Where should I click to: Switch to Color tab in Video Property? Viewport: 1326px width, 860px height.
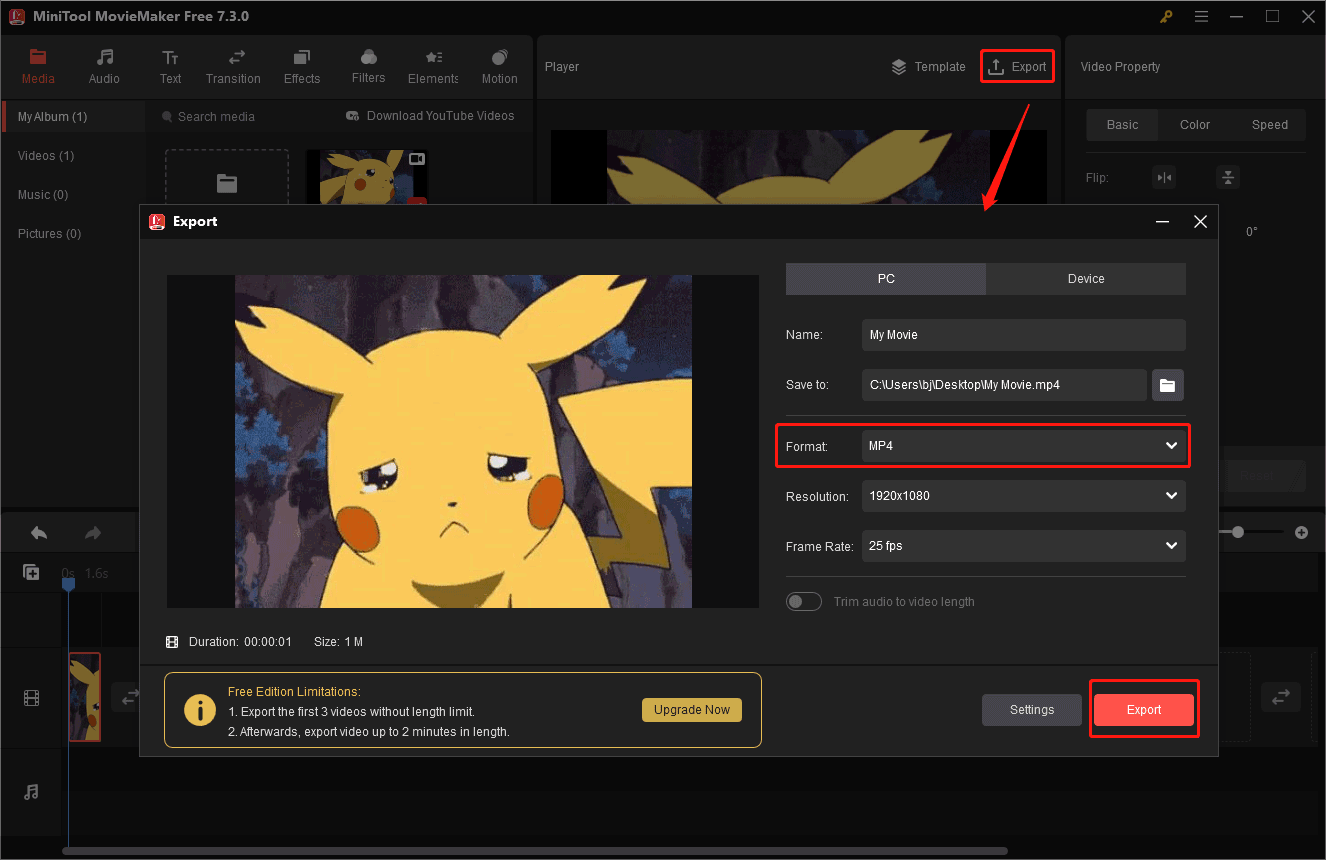(x=1195, y=125)
